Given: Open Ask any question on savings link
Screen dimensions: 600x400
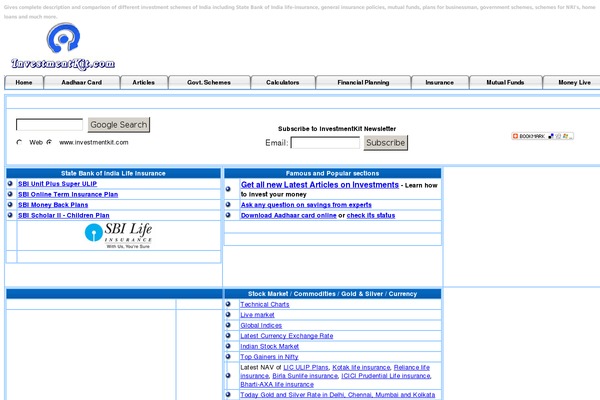Looking at the screenshot, I should [306, 205].
